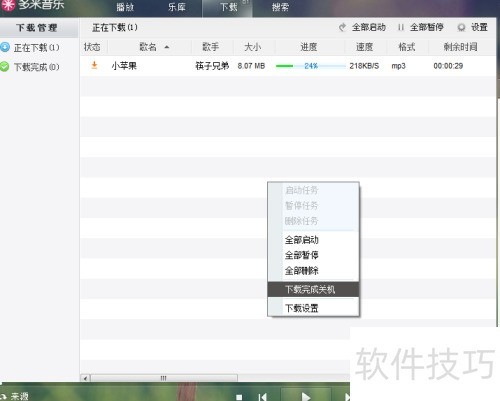This screenshot has width=500, height=401.
Task: Sort the list by the 歌名 column arrow
Action: [x=167, y=47]
